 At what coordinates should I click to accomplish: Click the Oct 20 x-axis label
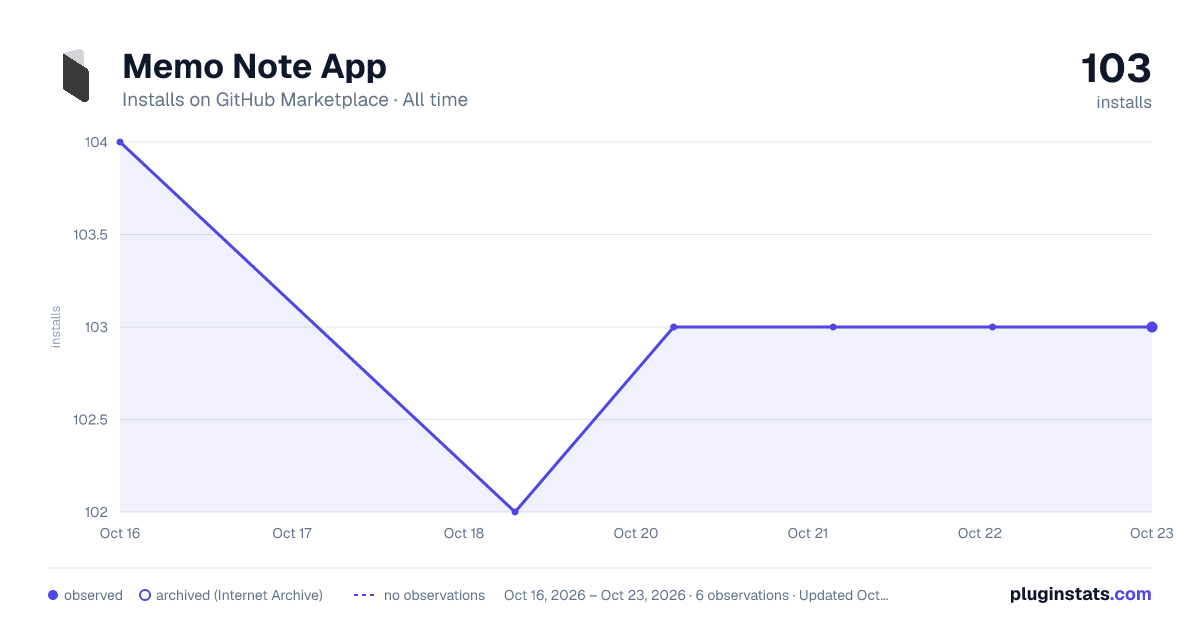636,533
